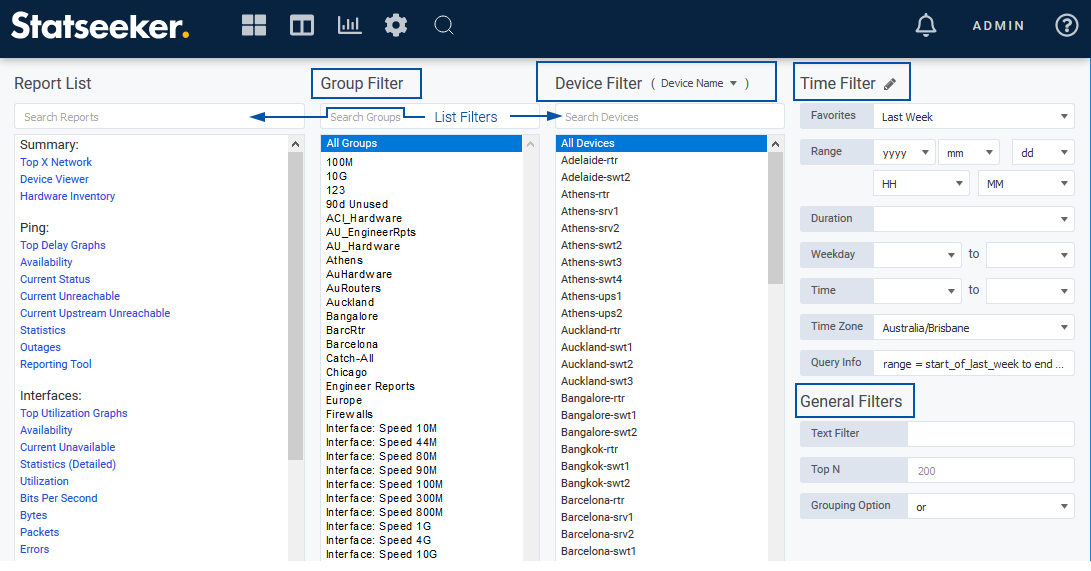
Task: Click the Report List scrollbar
Action: 295,300
